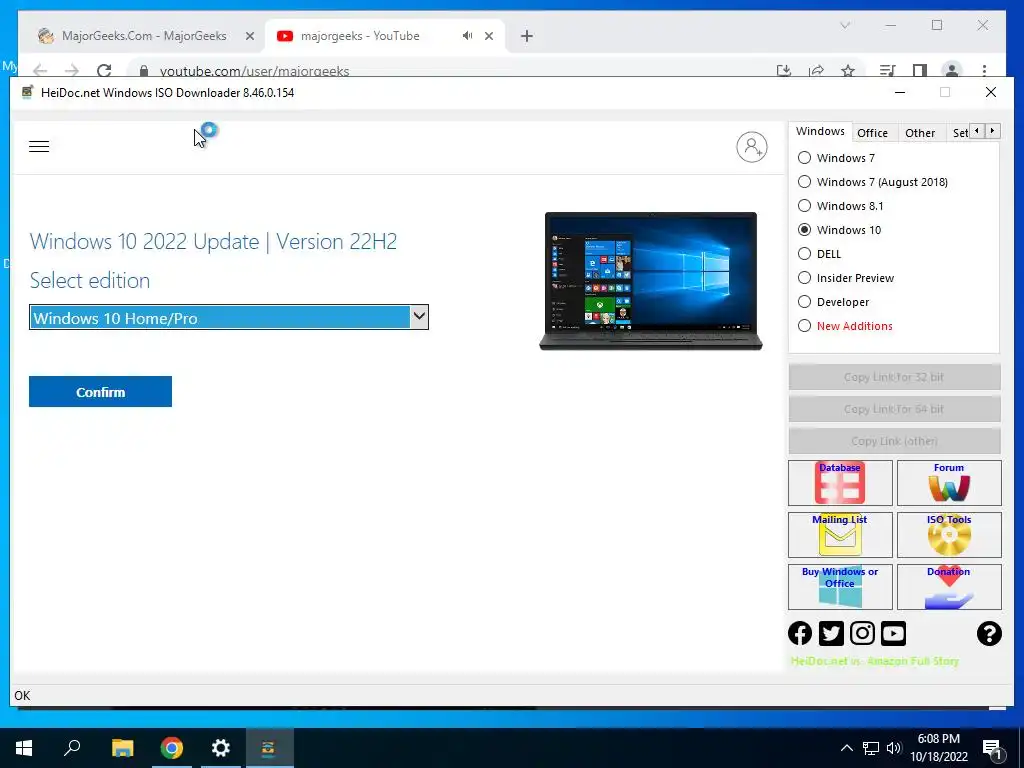The width and height of the screenshot is (1024, 768).
Task: Open the Chrome side panel icon
Action: pos(920,71)
